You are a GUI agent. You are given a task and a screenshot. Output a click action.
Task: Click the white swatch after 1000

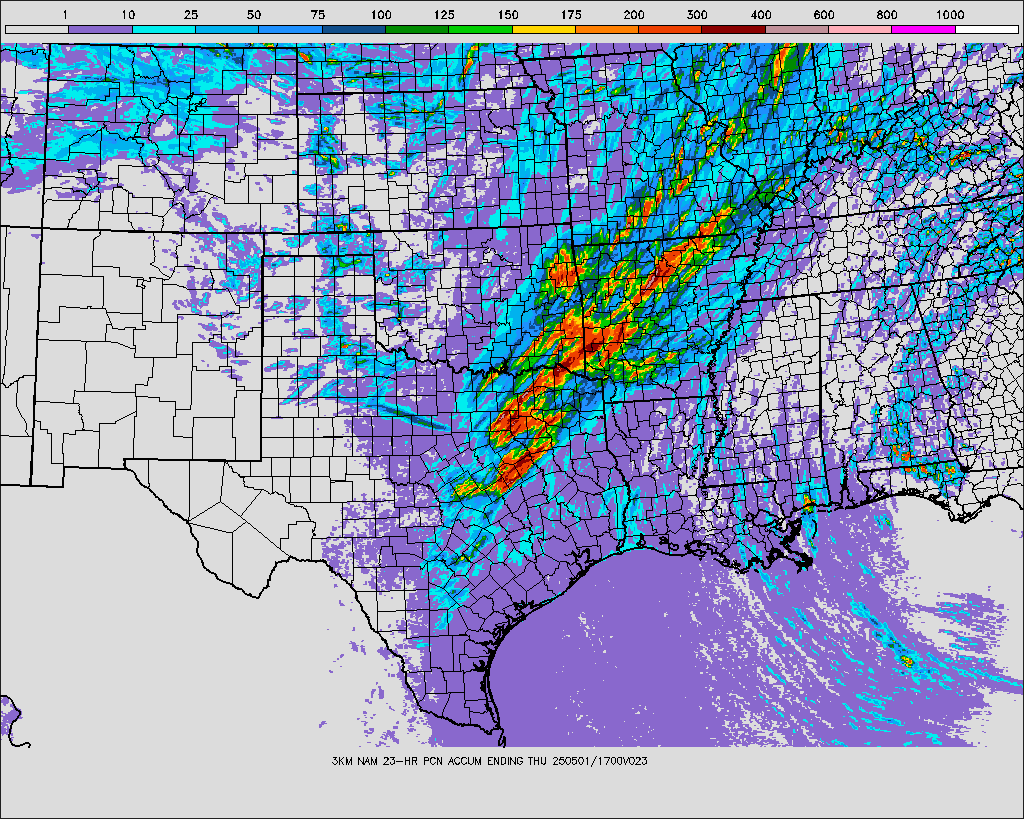(987, 29)
